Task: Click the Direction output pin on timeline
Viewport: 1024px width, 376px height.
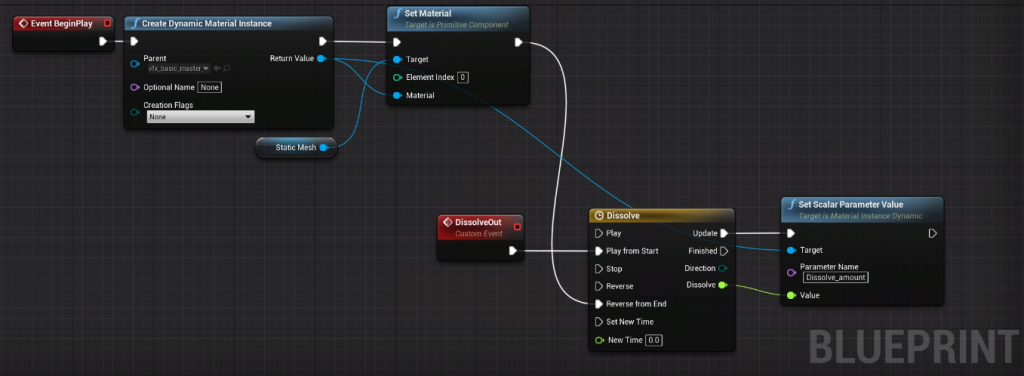Action: pyautogui.click(x=723, y=268)
